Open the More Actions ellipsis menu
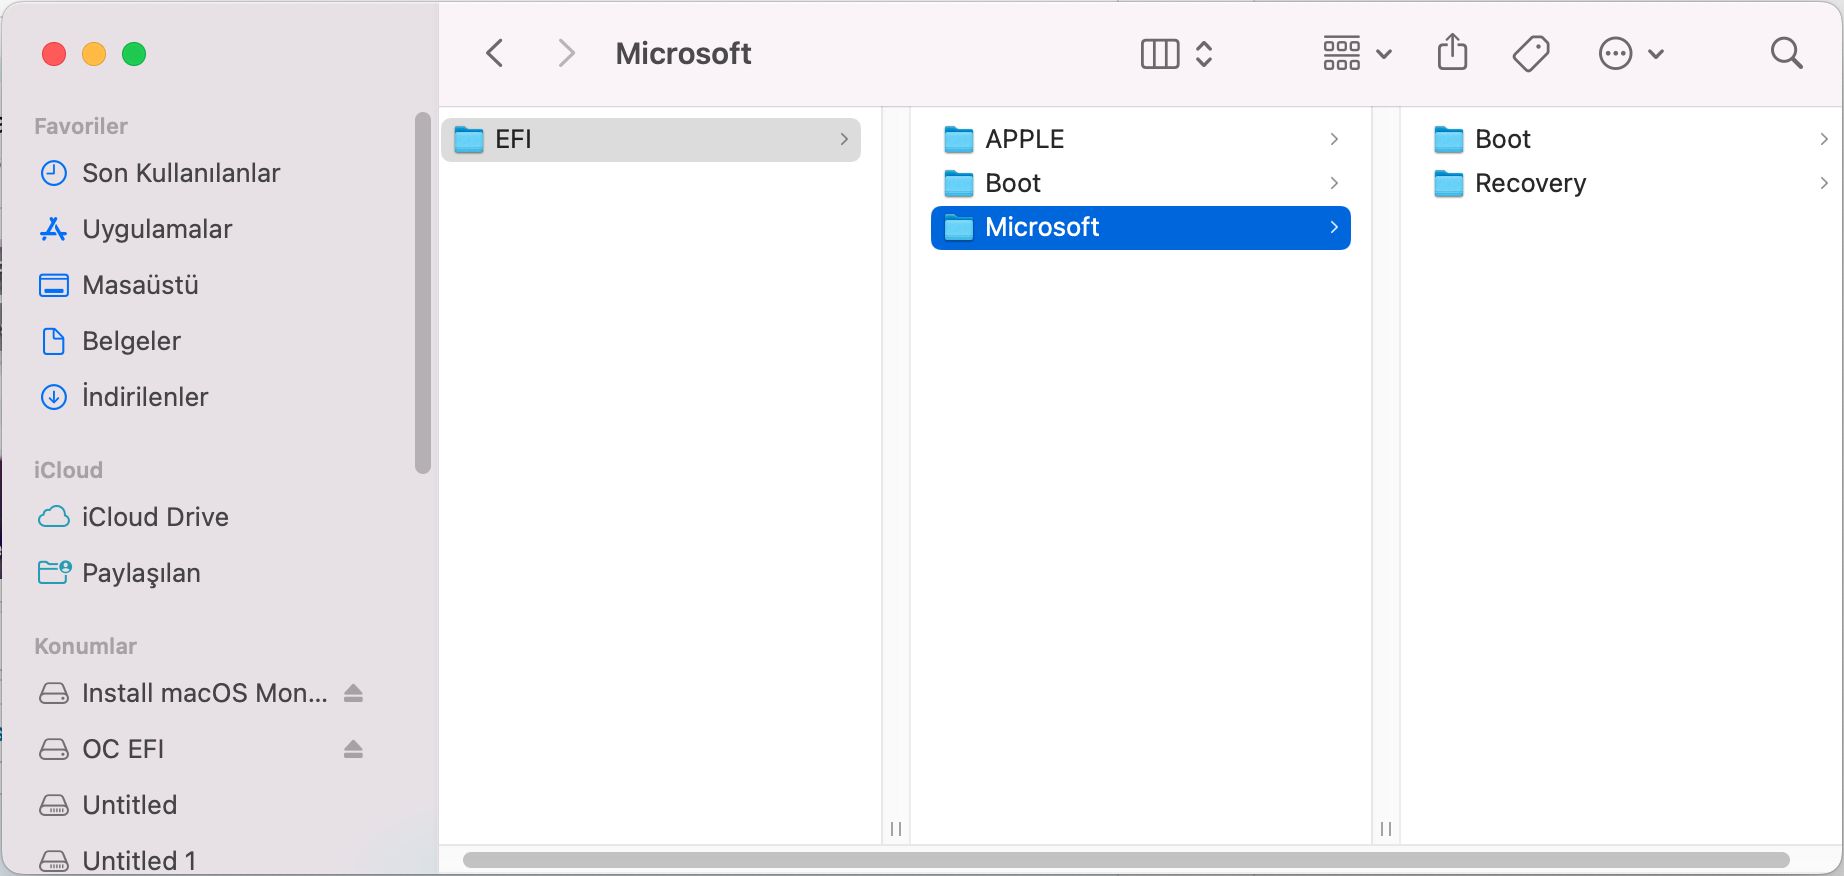The image size is (1844, 876). pyautogui.click(x=1631, y=53)
